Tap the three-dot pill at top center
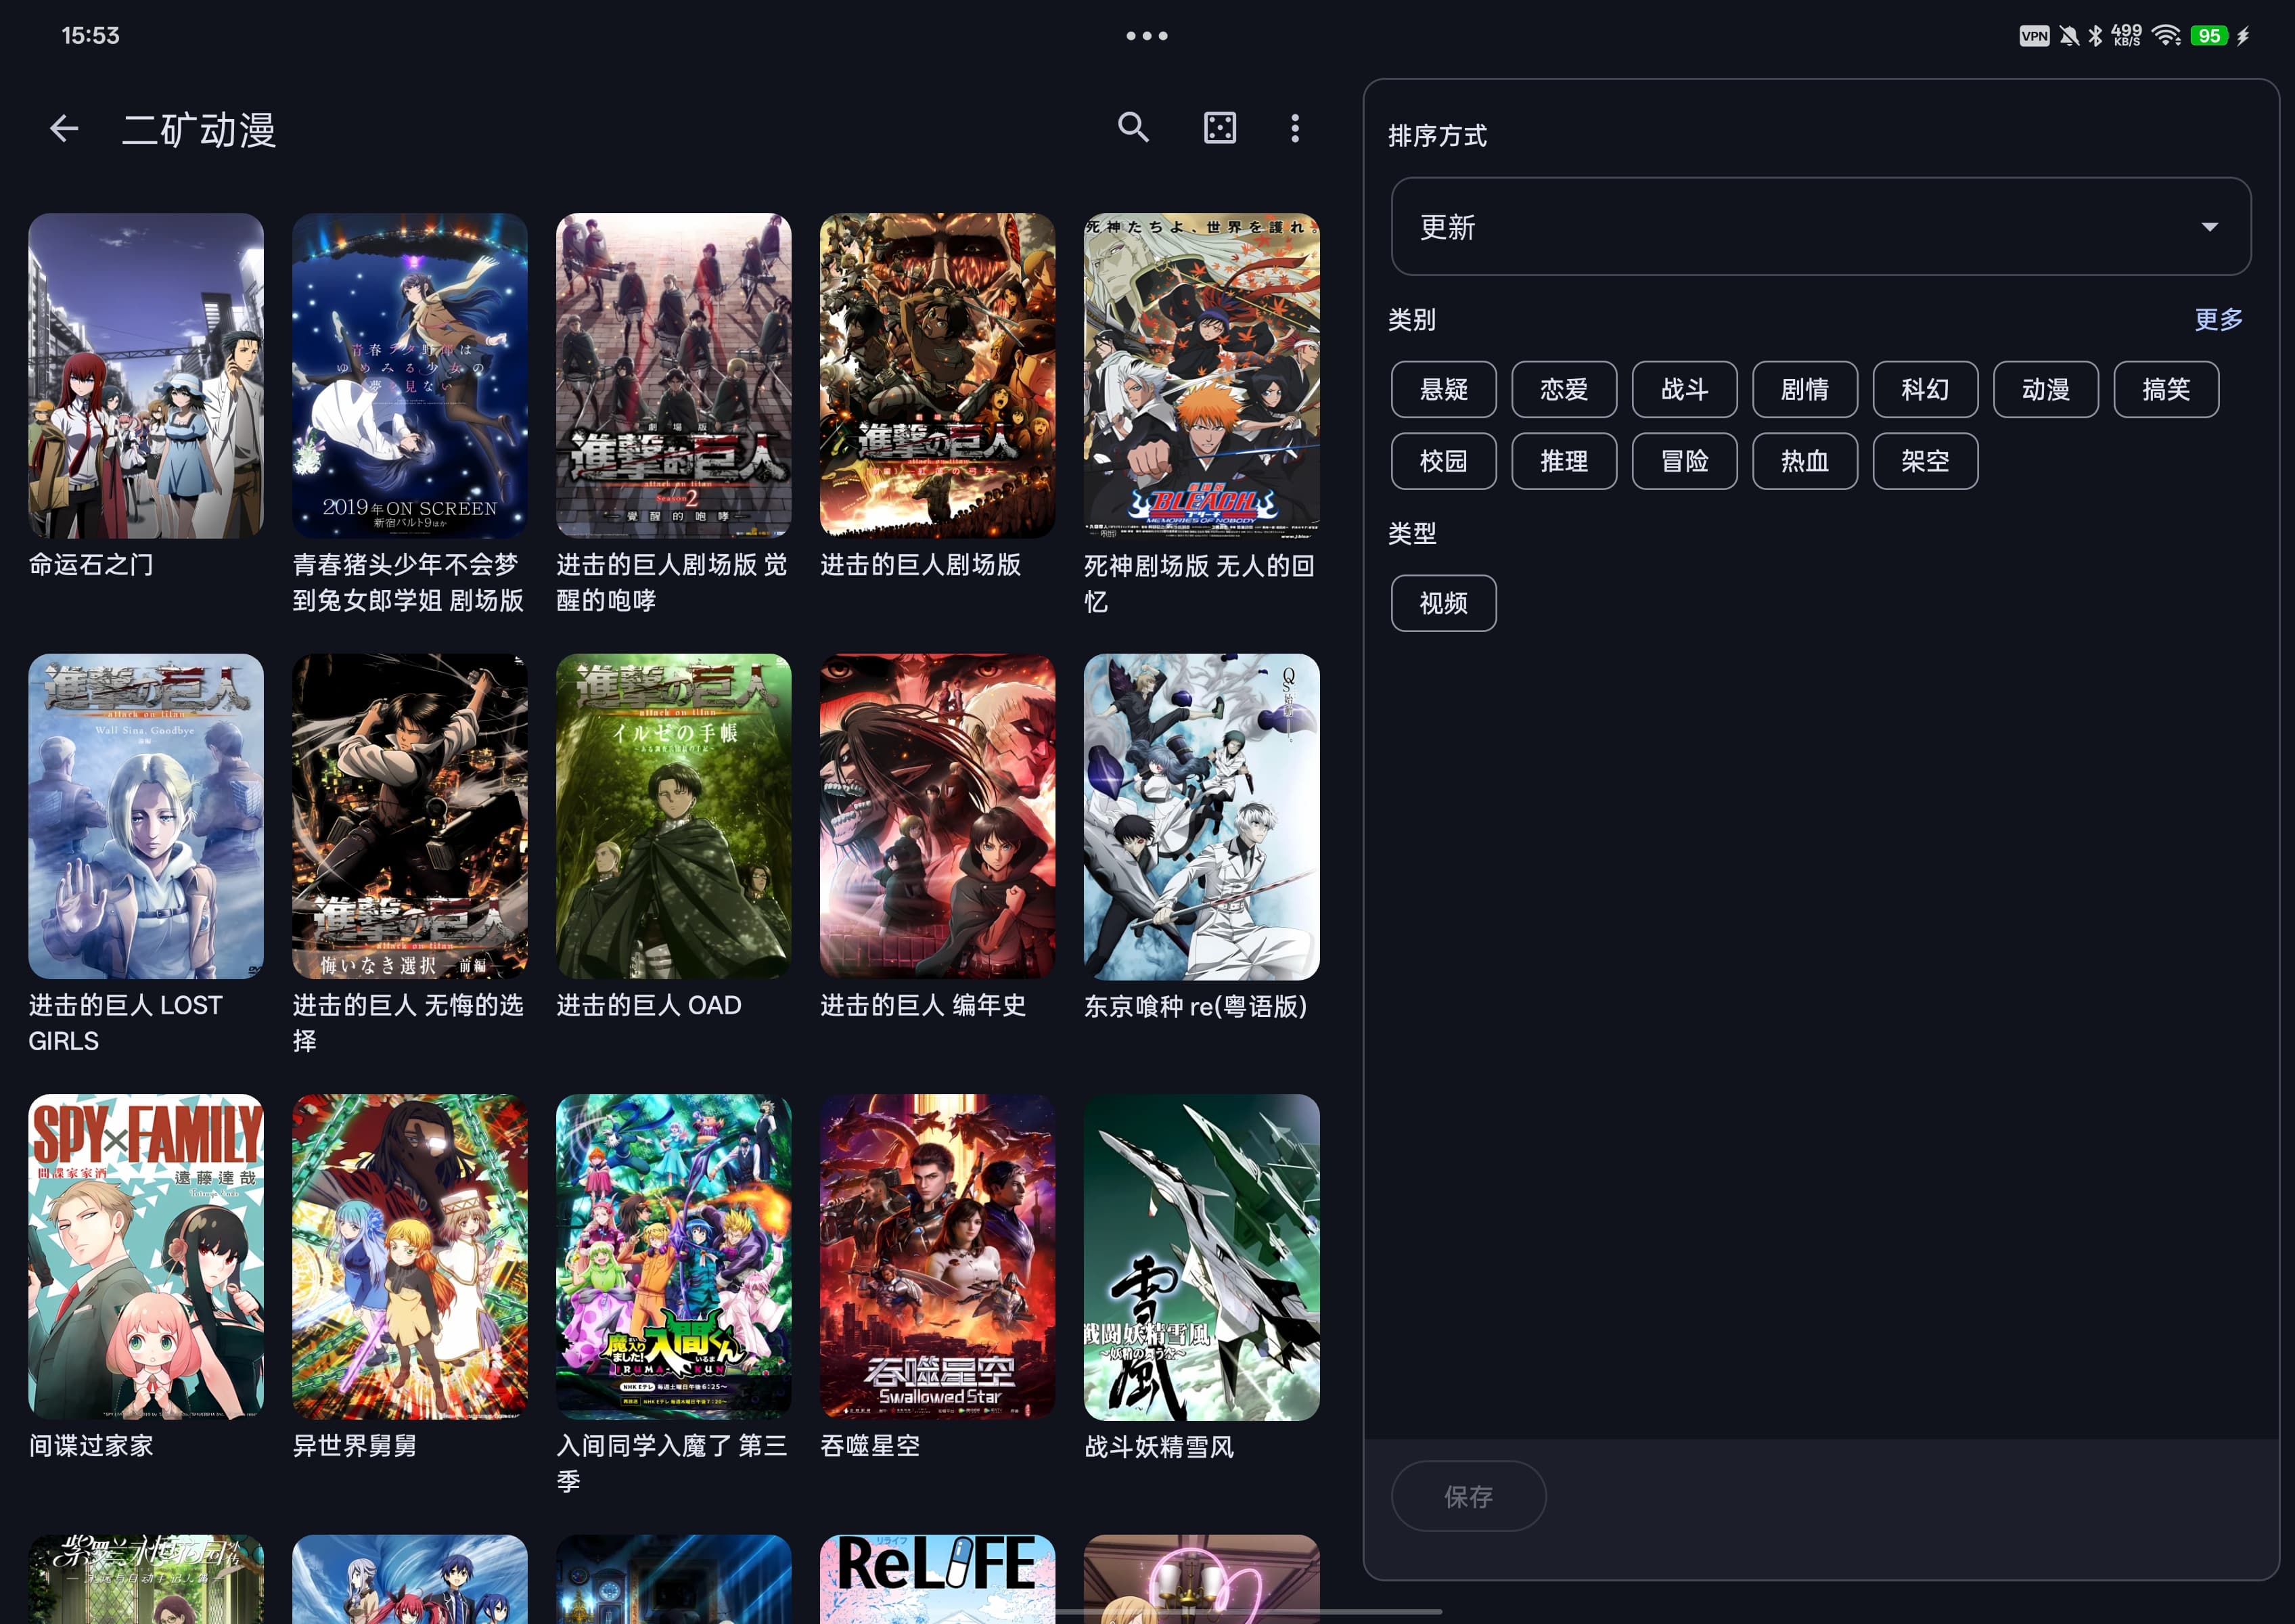The height and width of the screenshot is (1624, 2295). (1146, 36)
